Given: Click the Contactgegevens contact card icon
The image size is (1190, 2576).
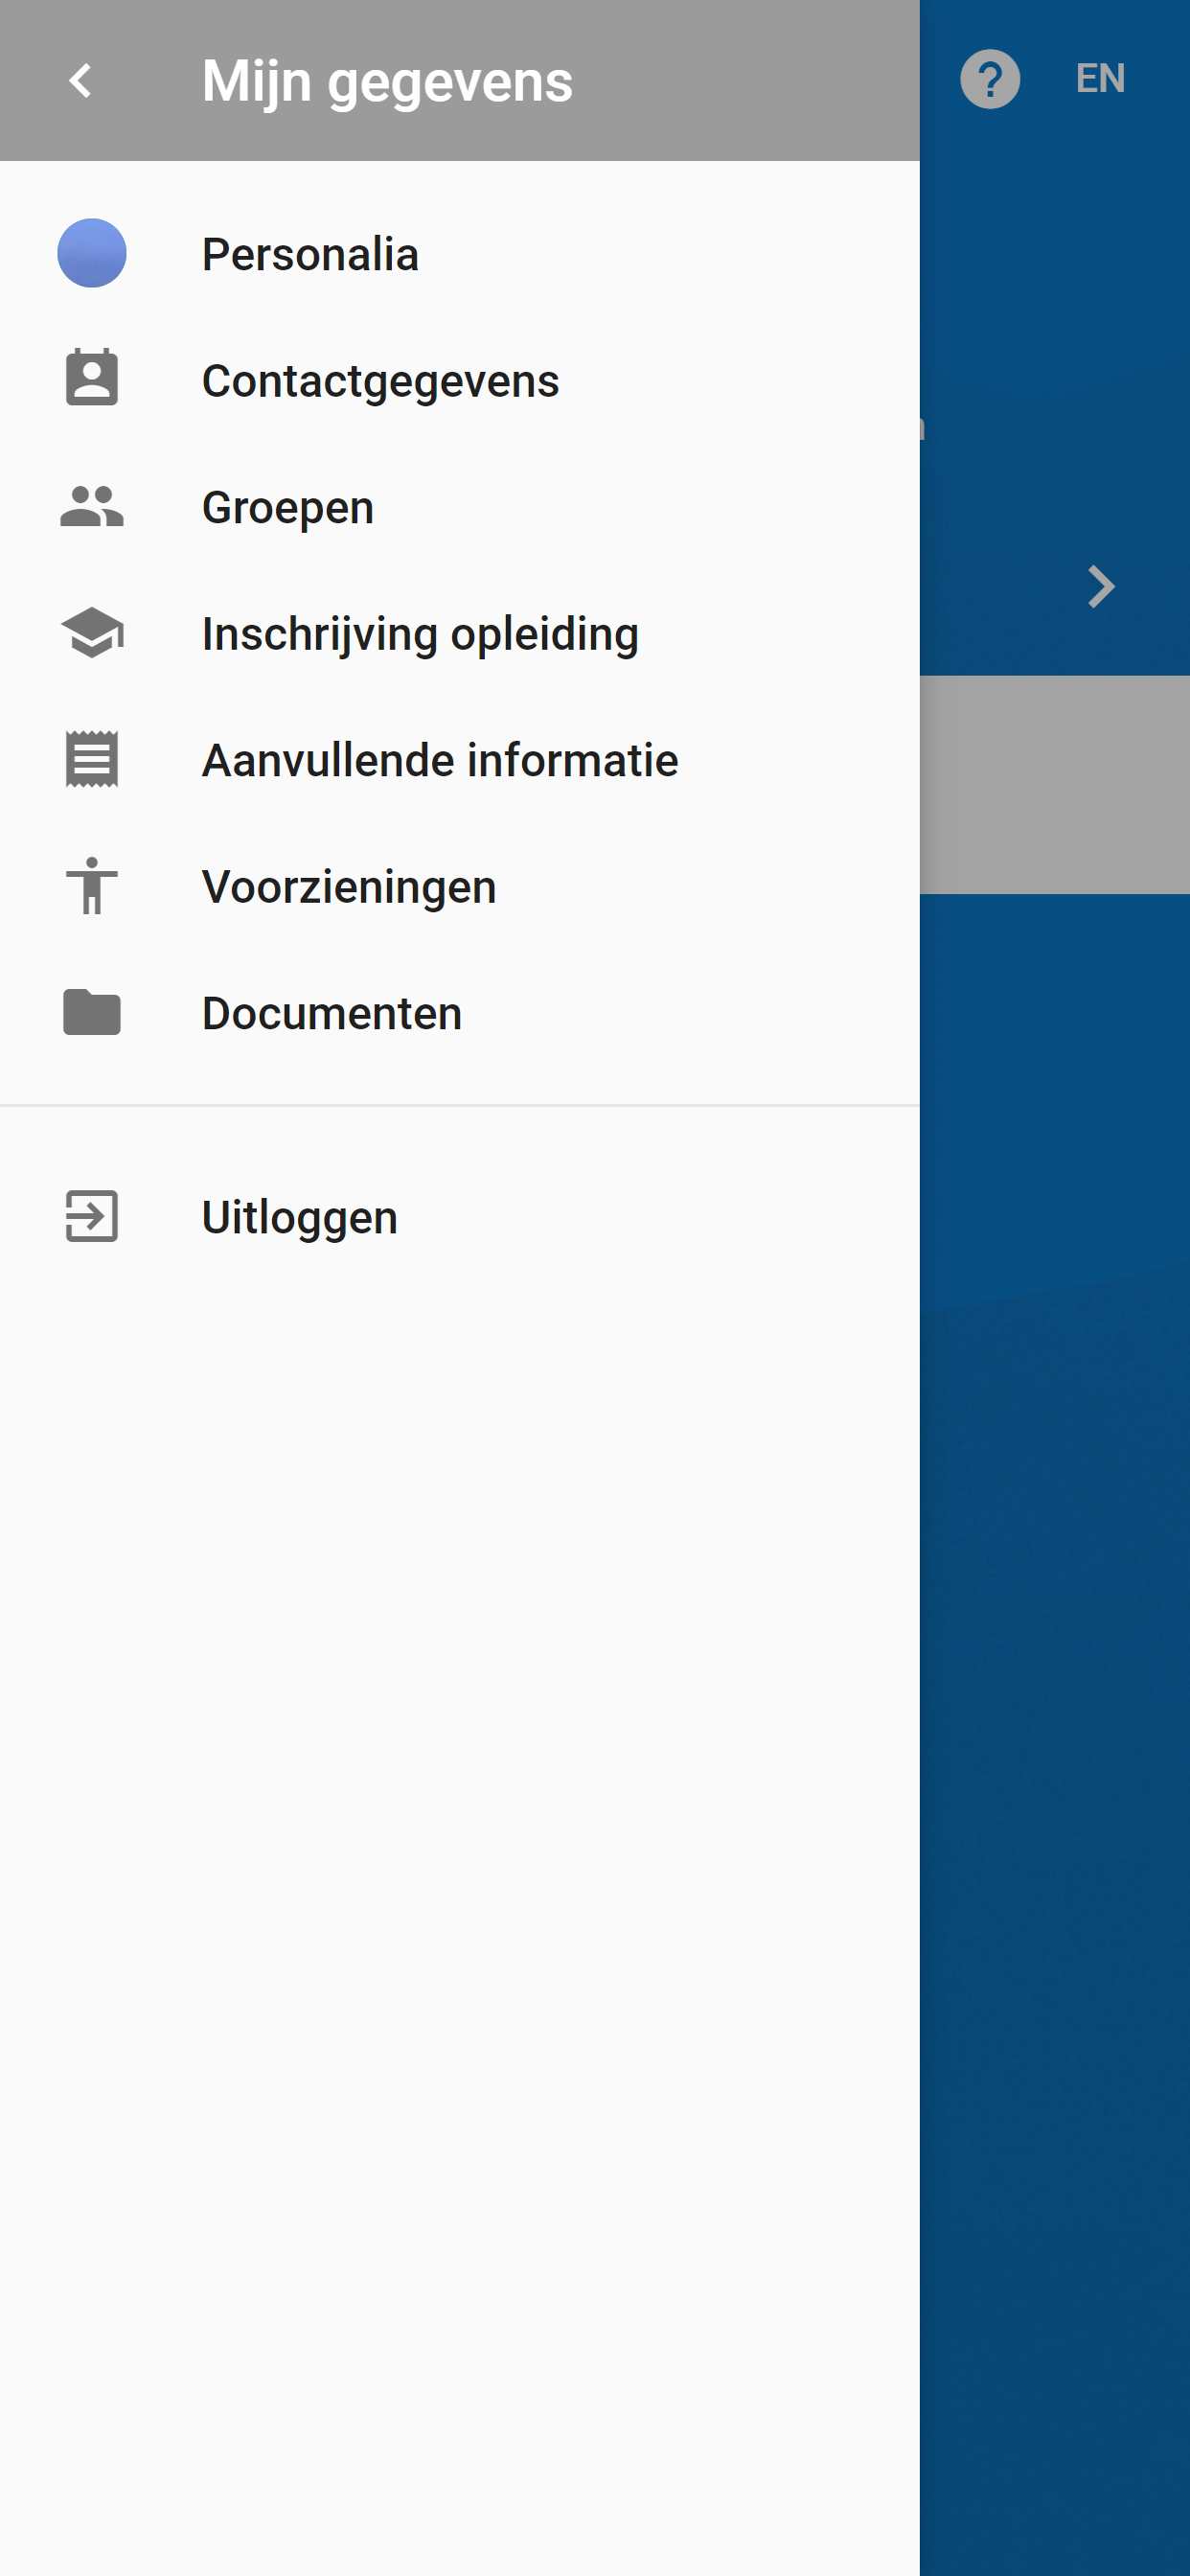Looking at the screenshot, I should [92, 379].
